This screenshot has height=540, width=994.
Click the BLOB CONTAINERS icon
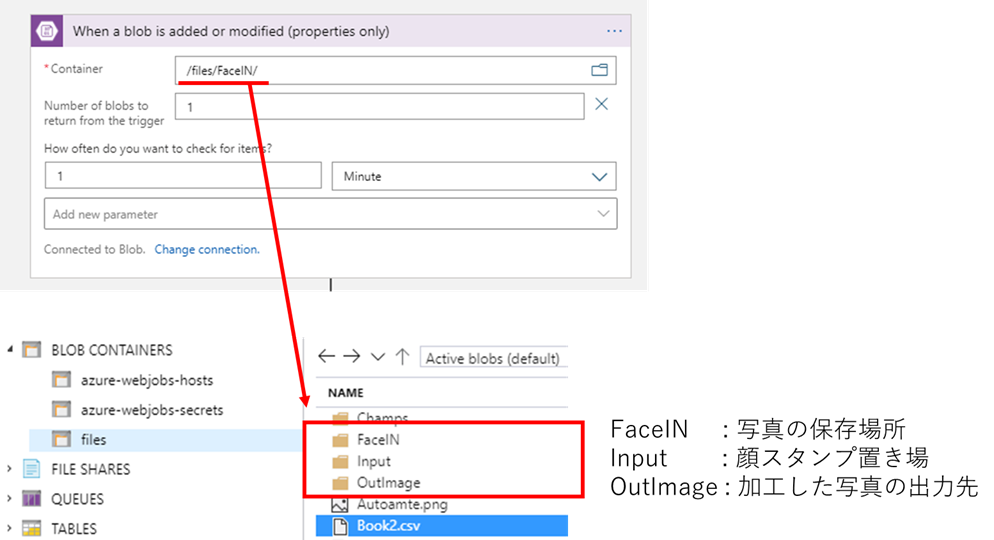32,349
